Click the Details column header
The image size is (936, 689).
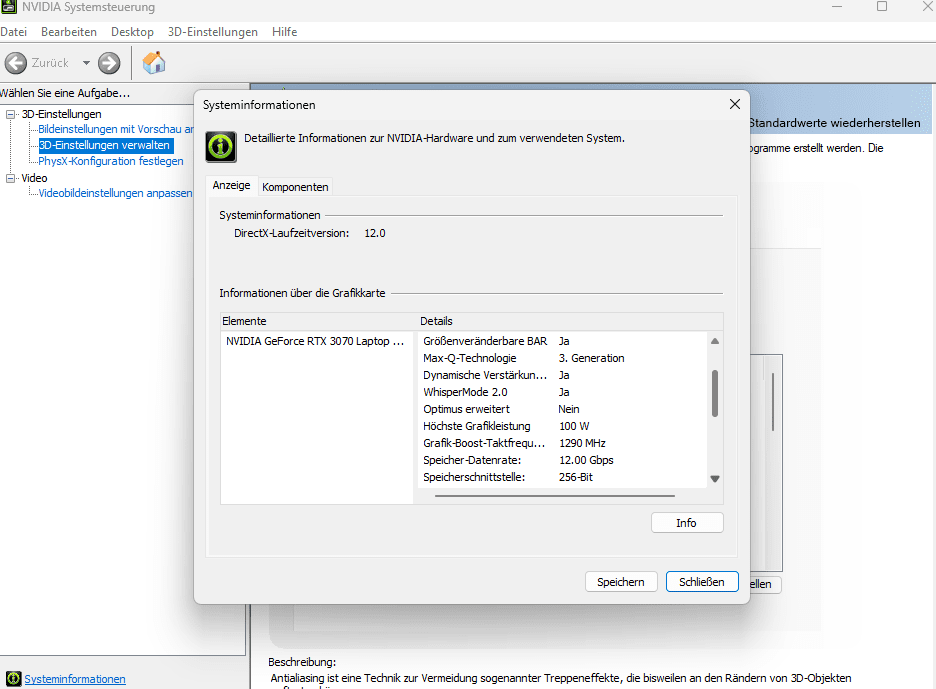click(570, 321)
